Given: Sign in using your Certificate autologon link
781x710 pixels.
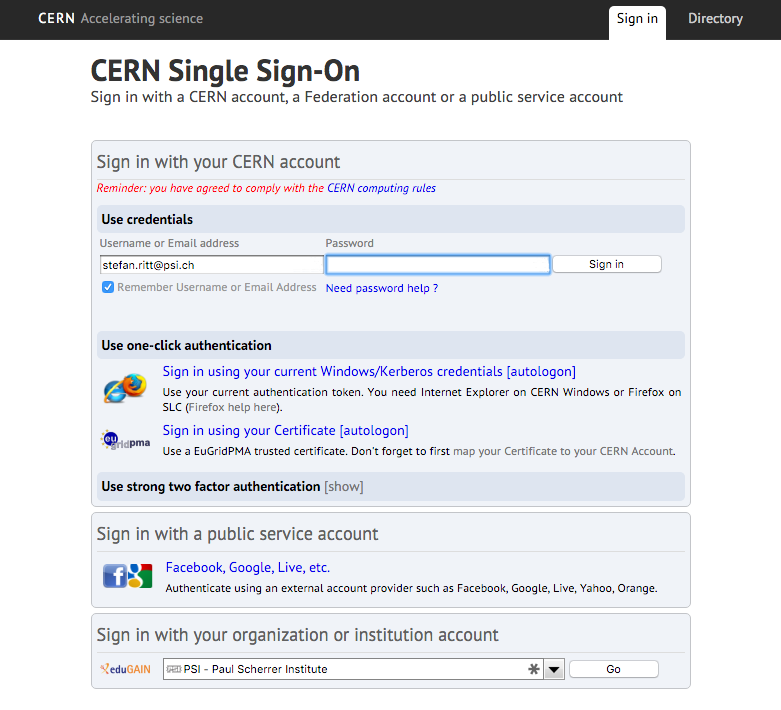Looking at the screenshot, I should 285,430.
